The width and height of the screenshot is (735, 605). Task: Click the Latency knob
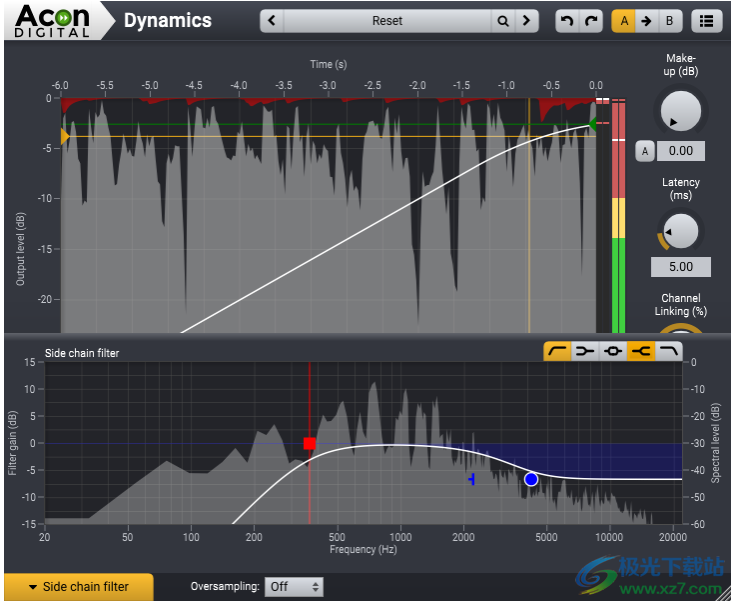coord(681,232)
